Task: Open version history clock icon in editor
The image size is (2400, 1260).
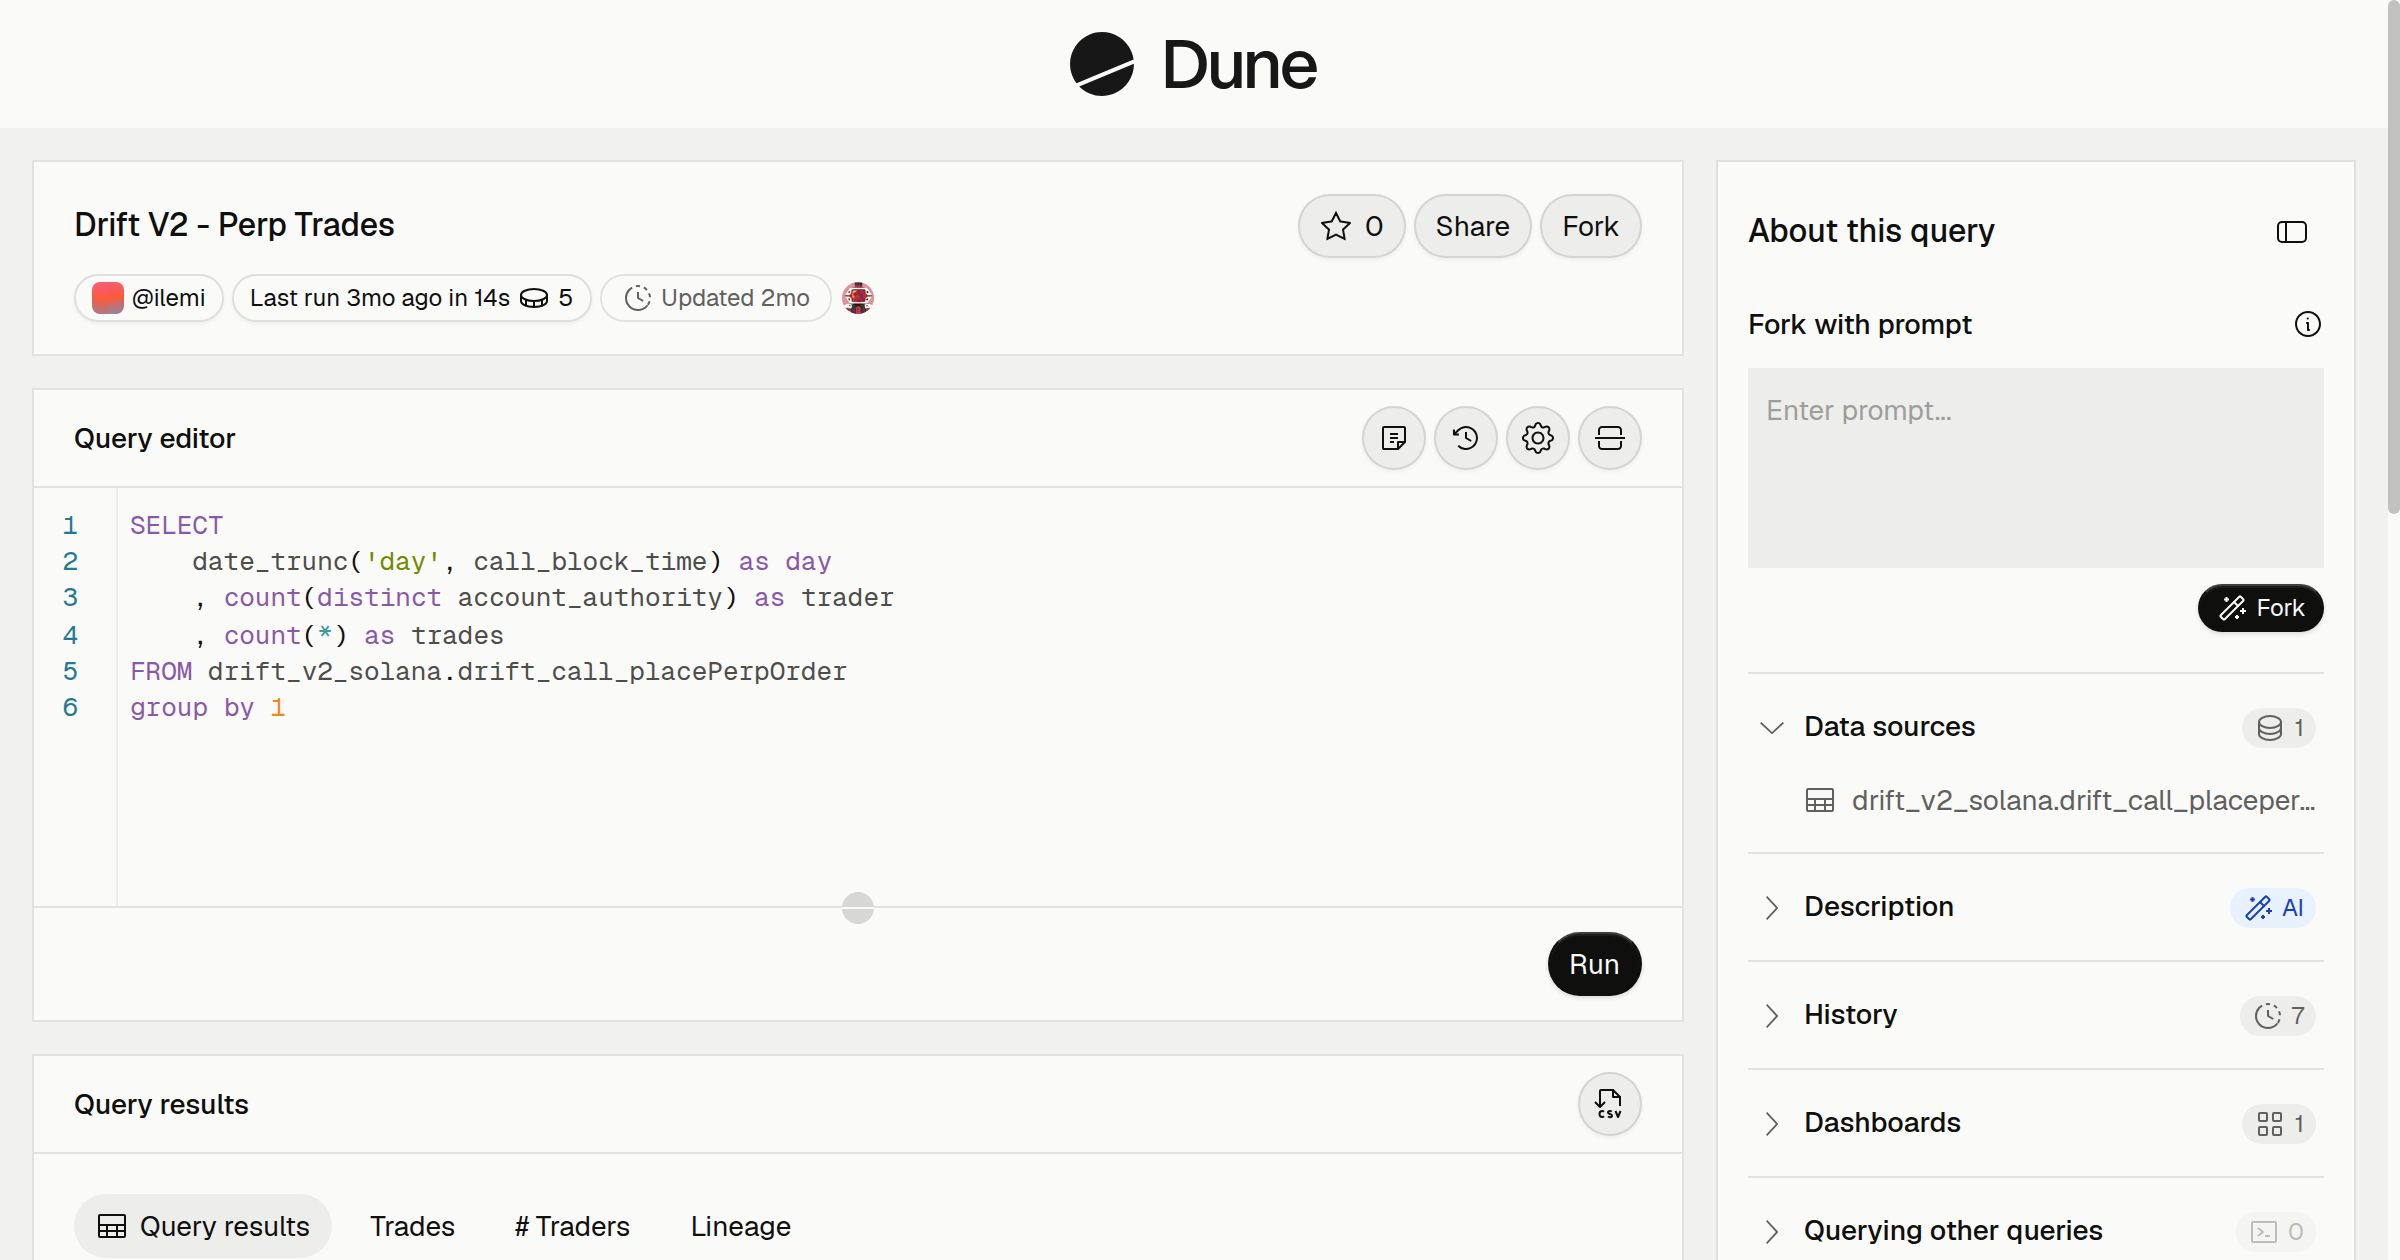Action: [1465, 438]
